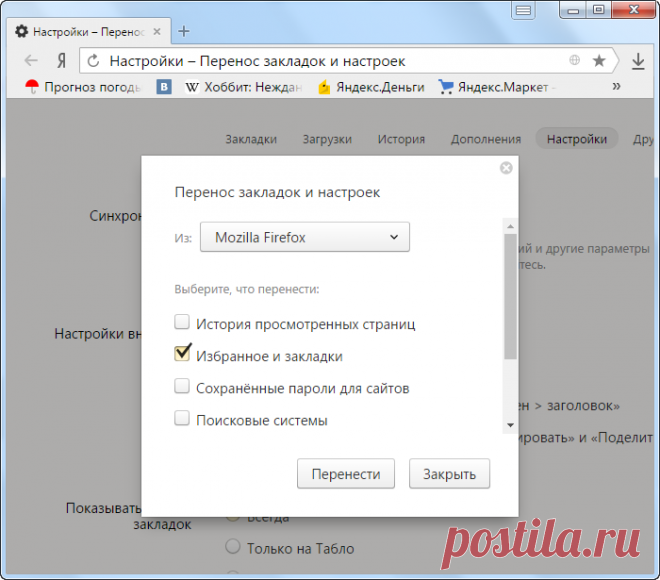Viewport: 660px width, 580px height.
Task: Bookmark page with the star icon
Action: 599,61
